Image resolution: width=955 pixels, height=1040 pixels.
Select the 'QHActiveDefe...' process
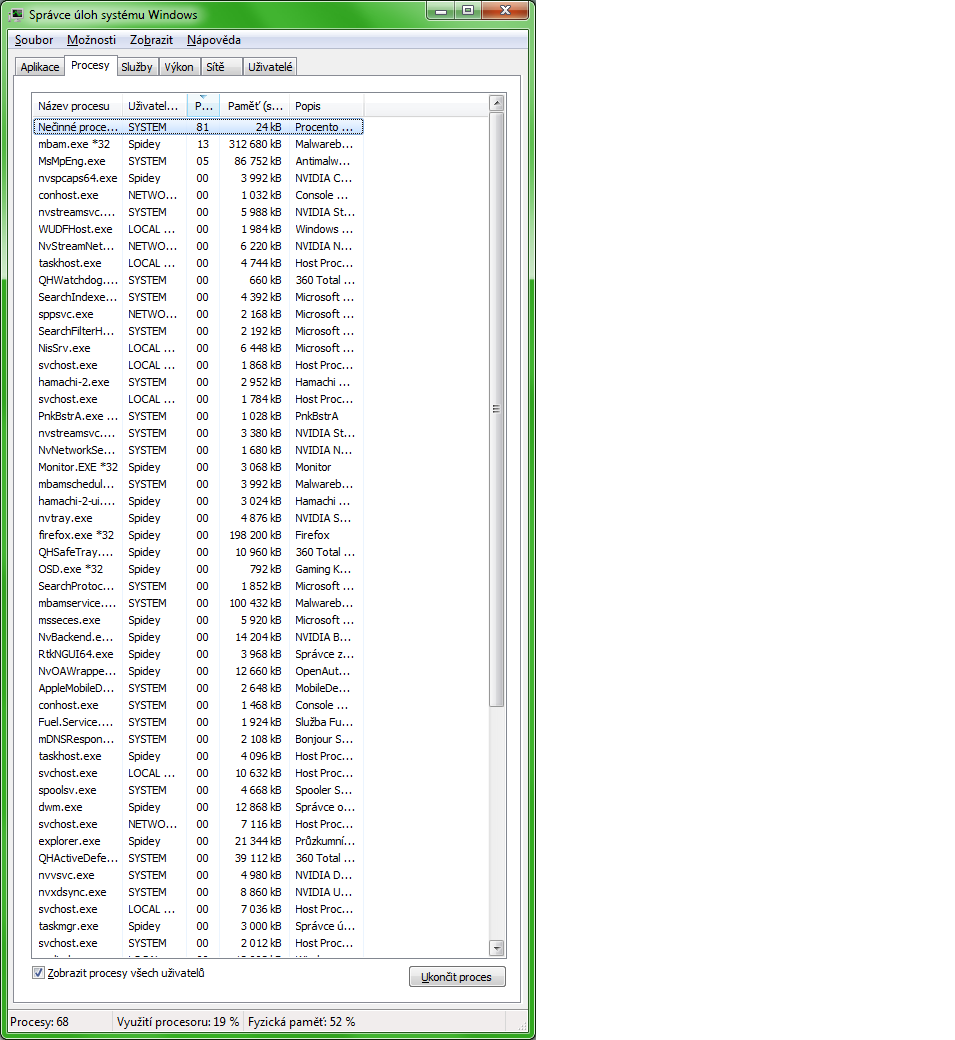point(198,858)
